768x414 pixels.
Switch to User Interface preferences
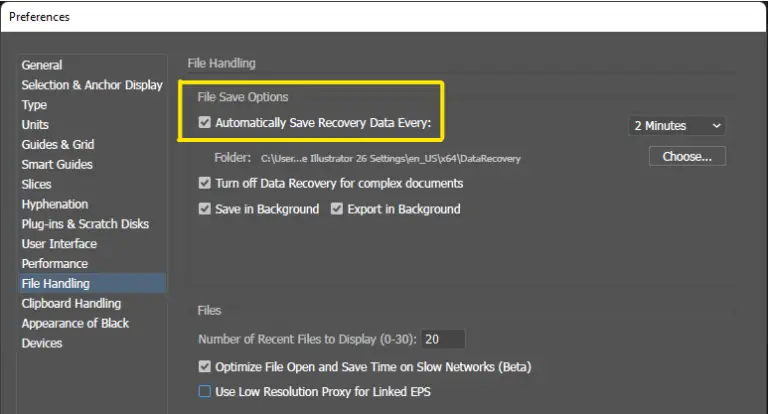pos(59,244)
